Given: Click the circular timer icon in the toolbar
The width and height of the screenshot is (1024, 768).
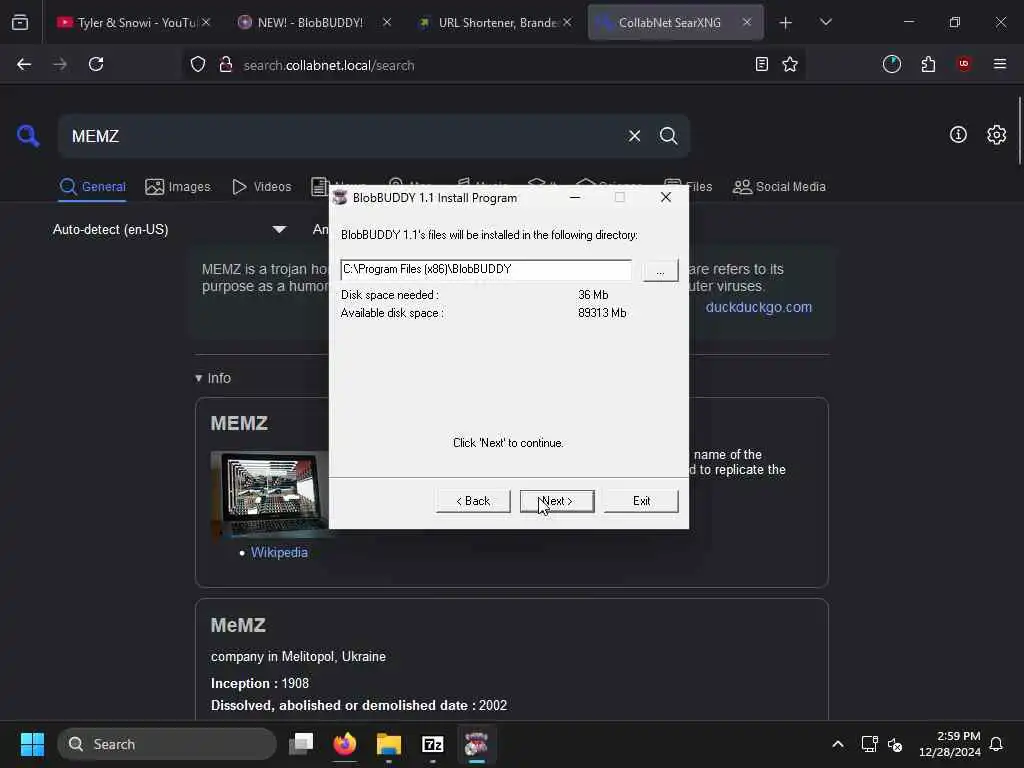Looking at the screenshot, I should point(891,65).
